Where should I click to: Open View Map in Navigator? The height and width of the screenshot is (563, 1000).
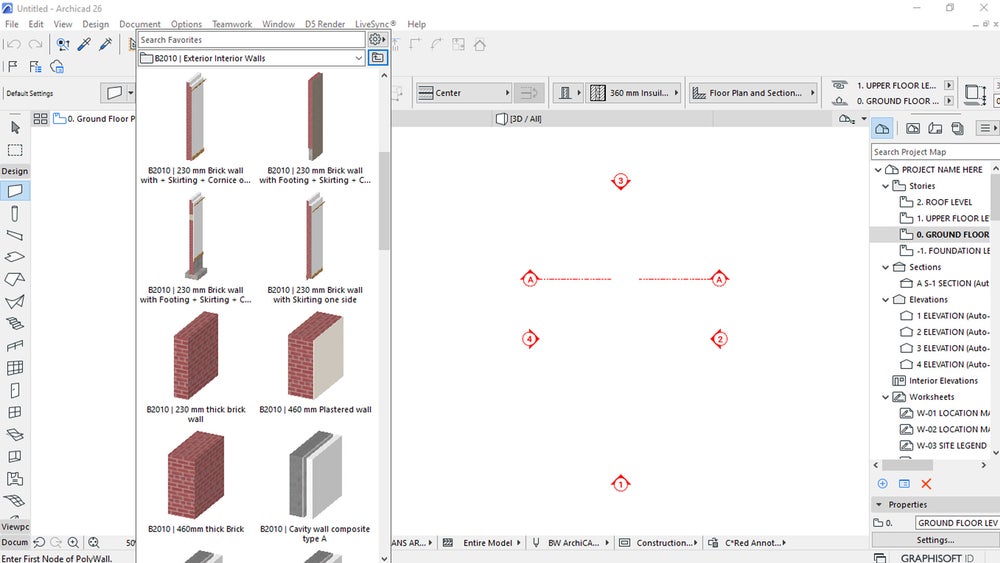tap(913, 128)
